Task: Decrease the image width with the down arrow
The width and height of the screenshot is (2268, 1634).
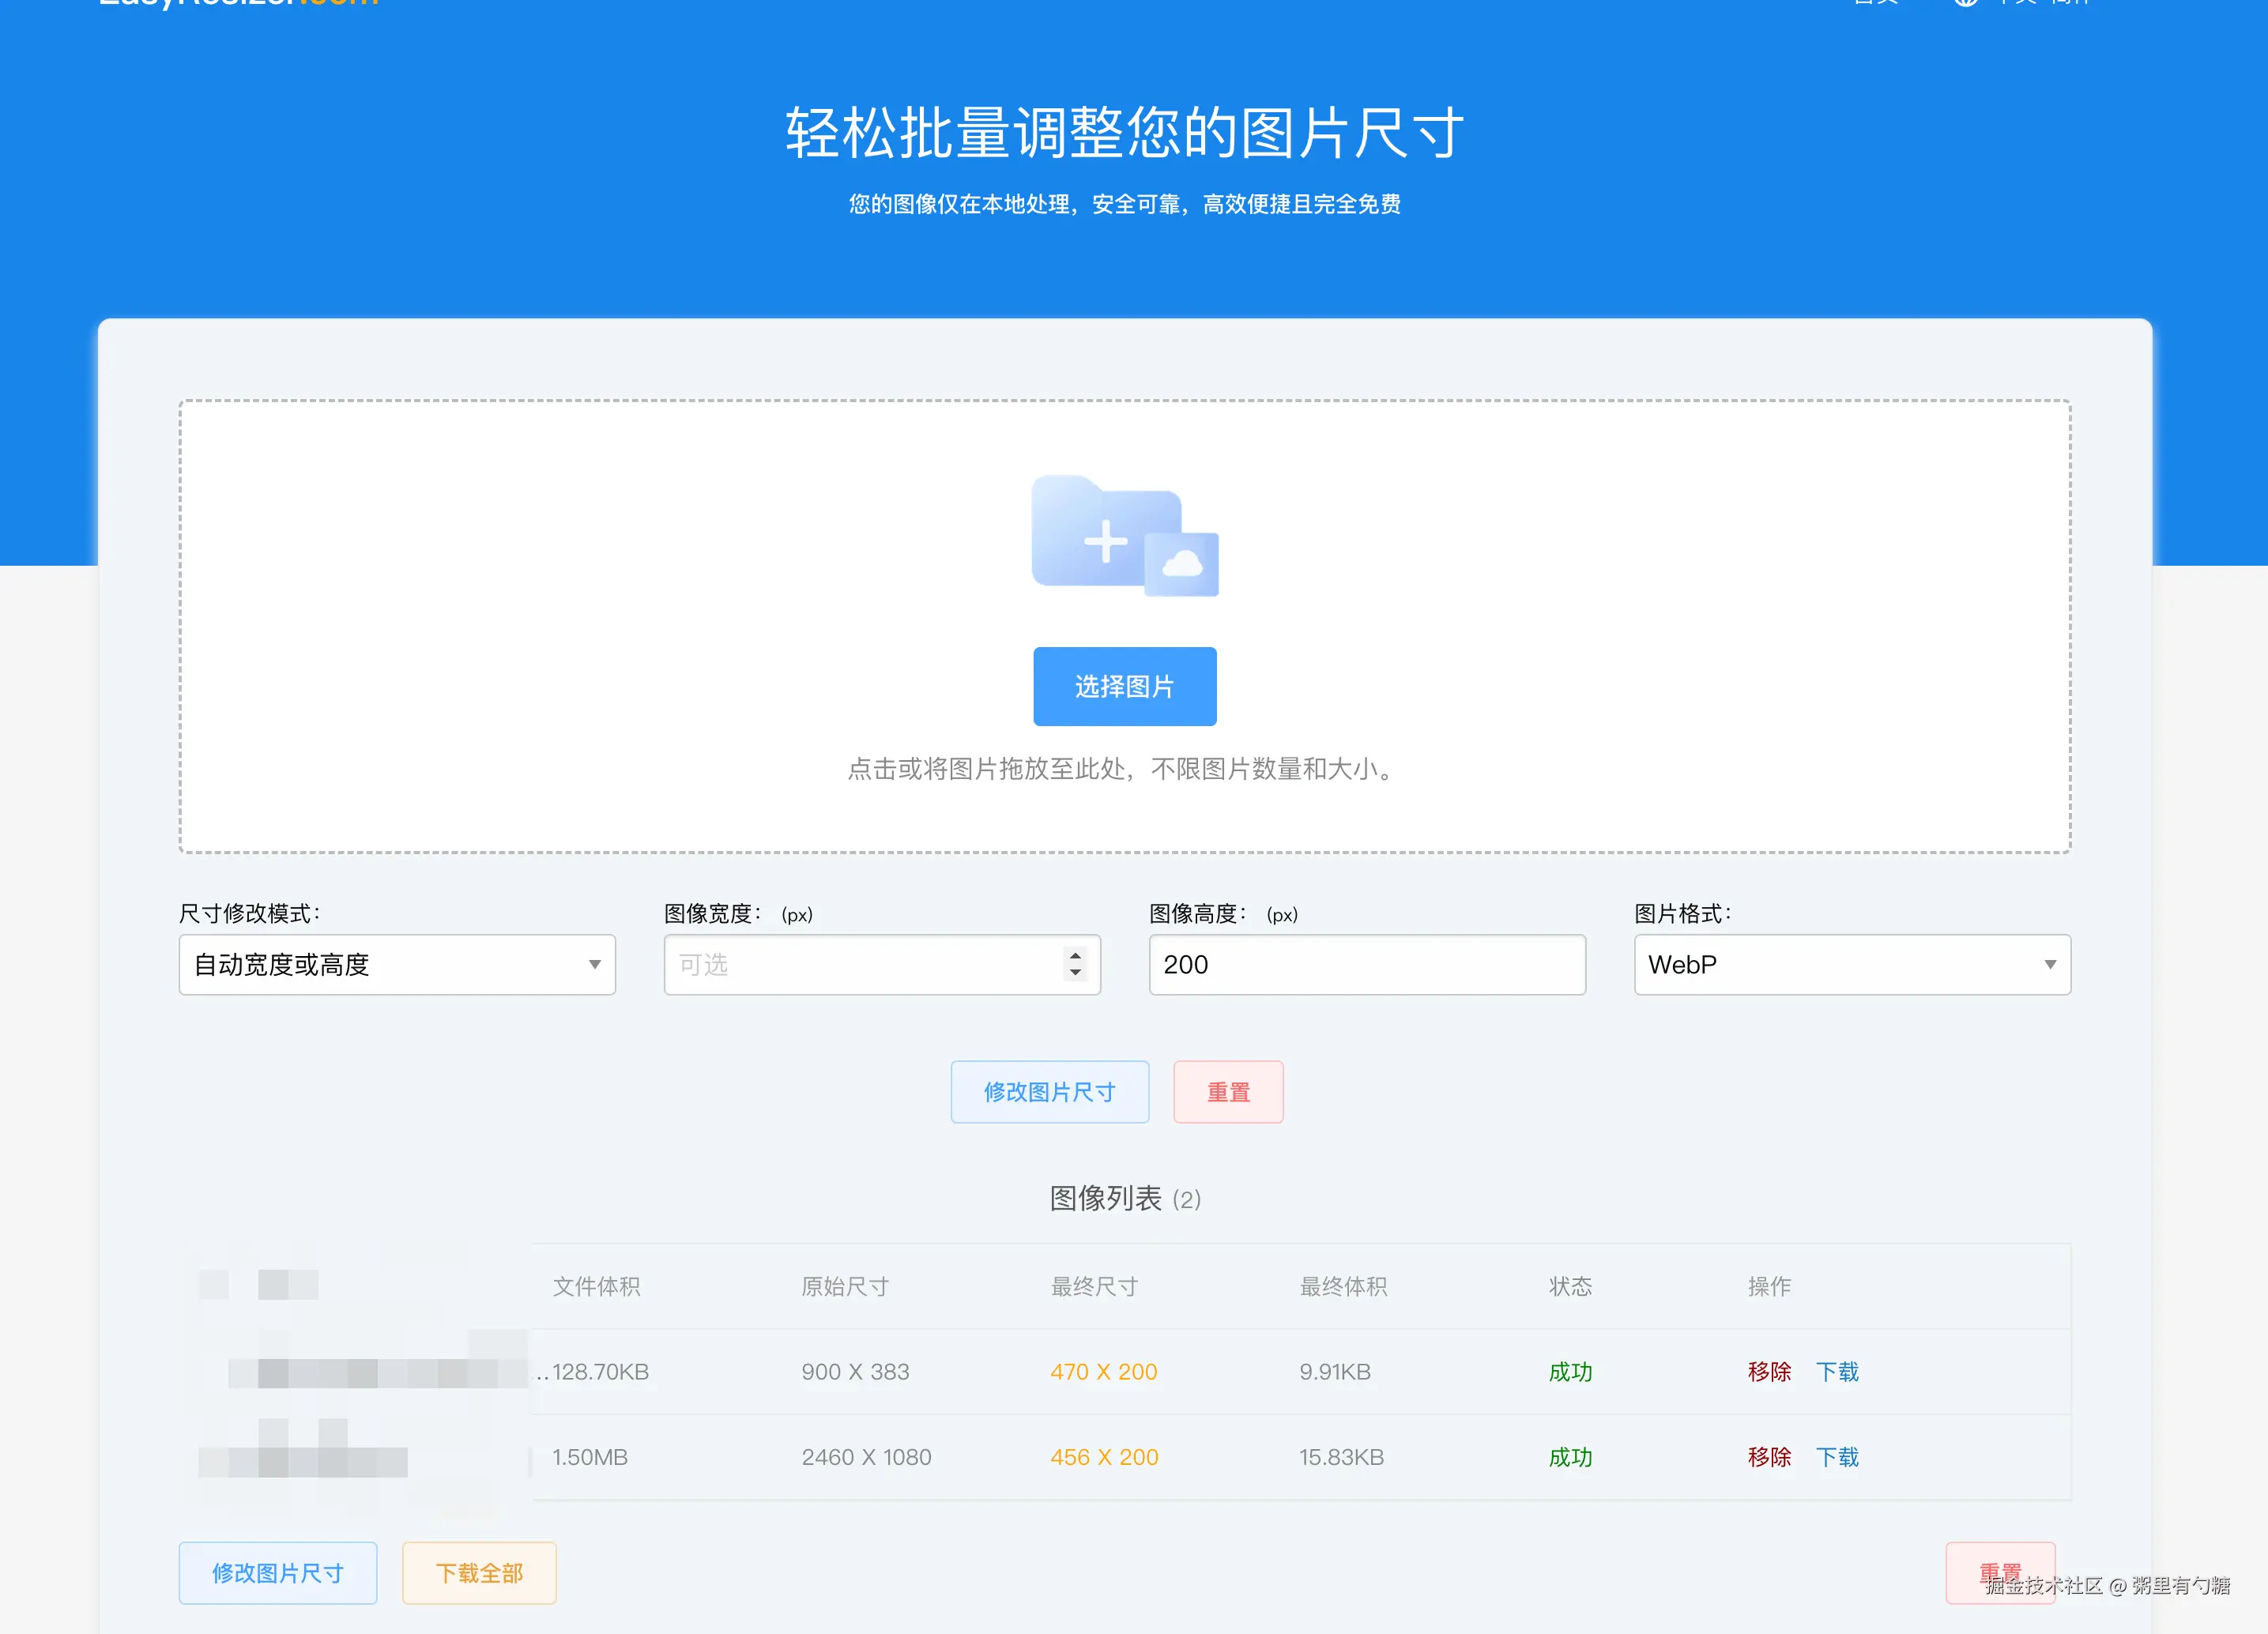Action: click(1075, 973)
